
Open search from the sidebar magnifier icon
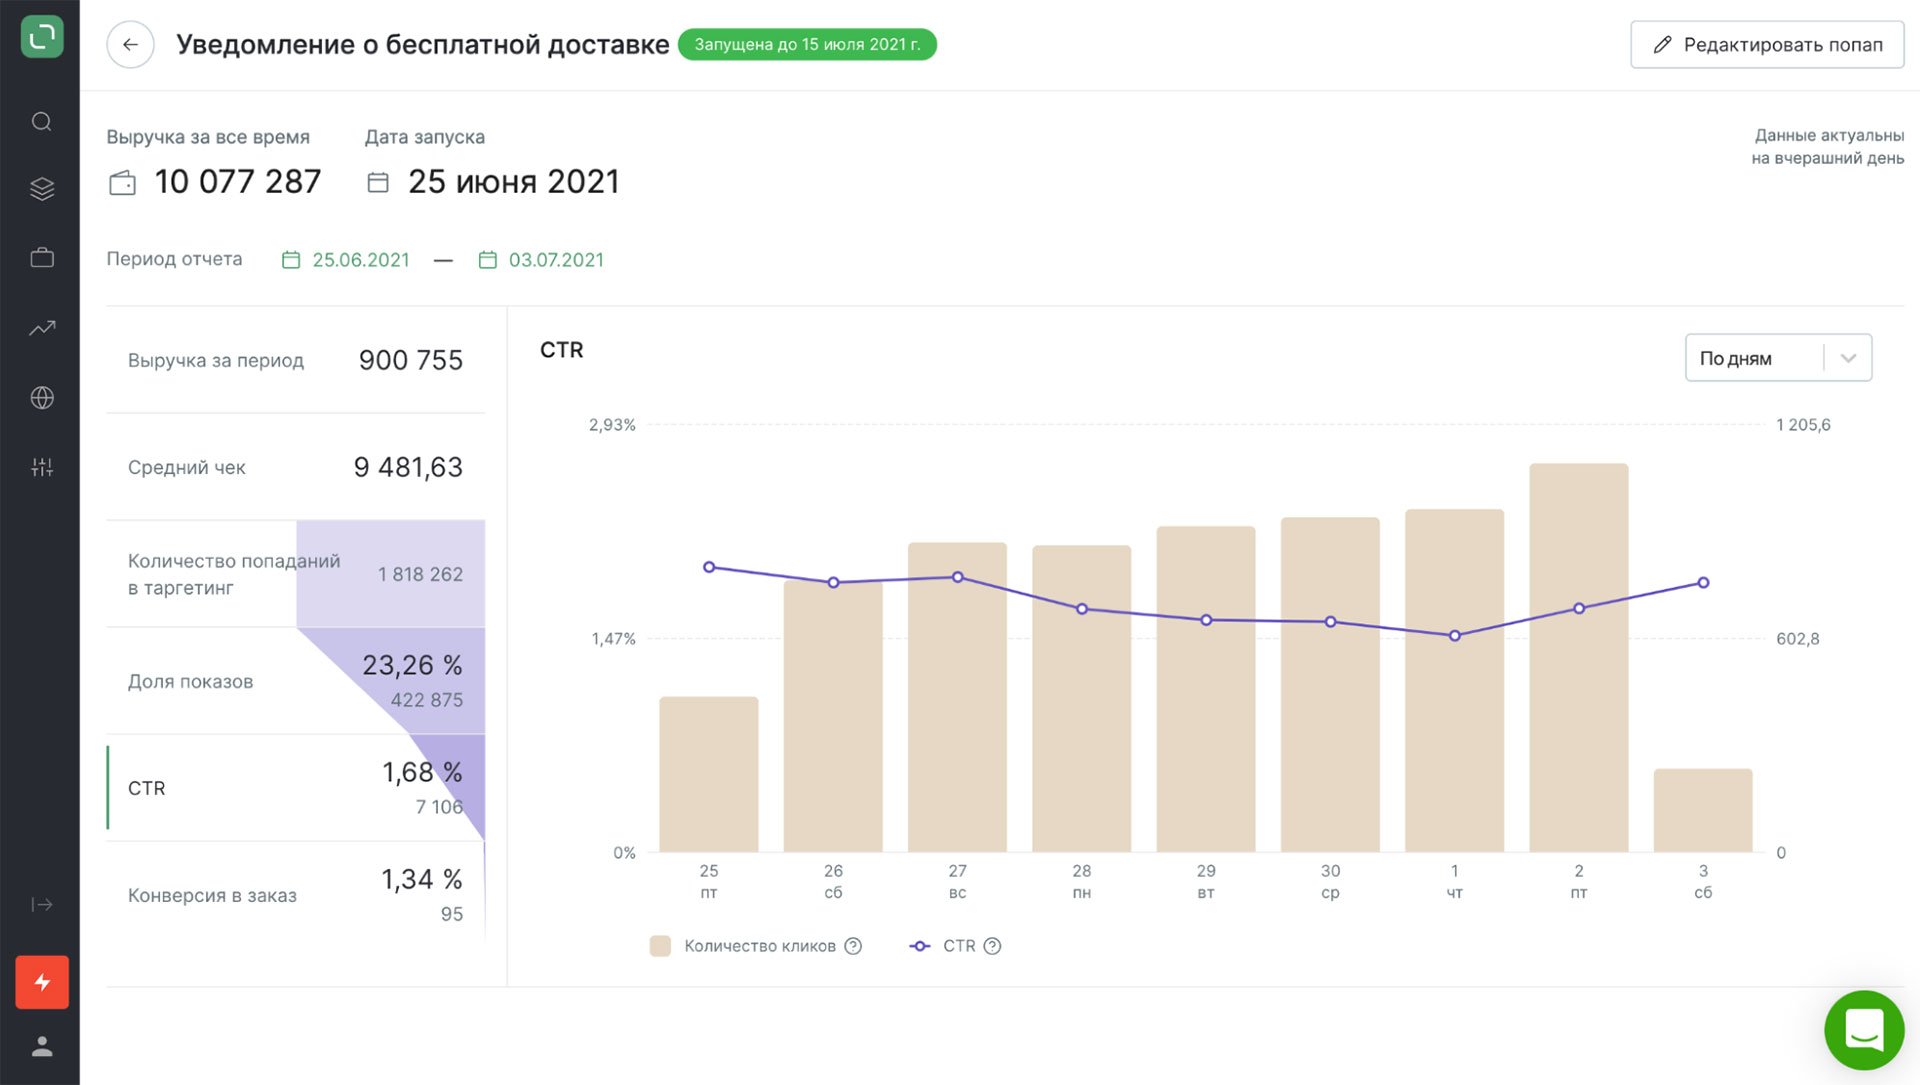pos(42,121)
